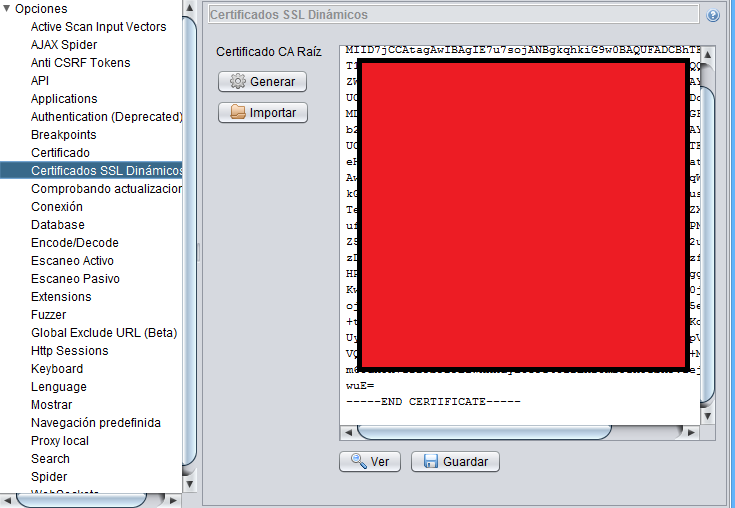735x508 pixels.
Task: Select Keyboard options entry
Action: pyautogui.click(x=57, y=368)
